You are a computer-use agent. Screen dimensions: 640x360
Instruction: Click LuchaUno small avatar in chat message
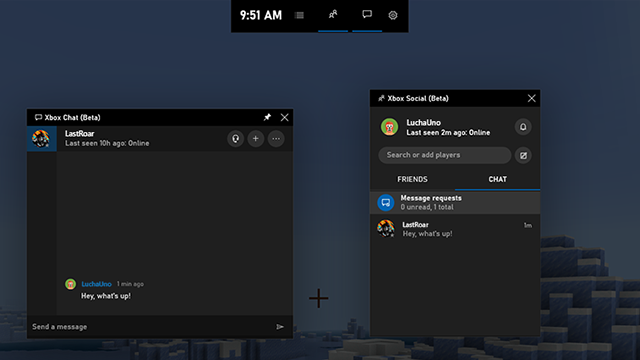pos(70,284)
